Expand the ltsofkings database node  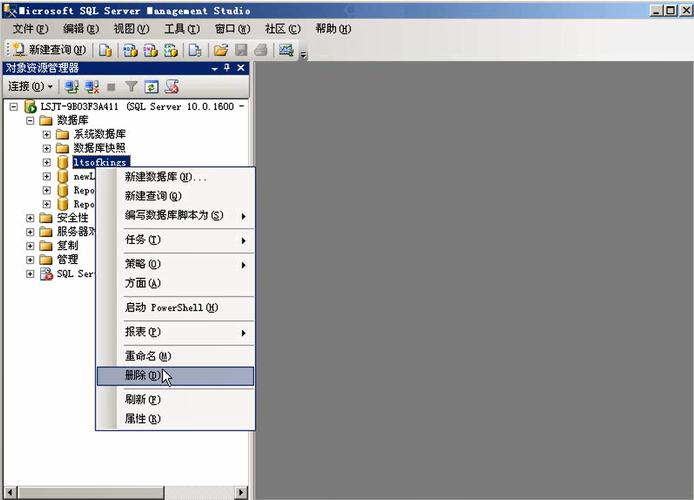point(46,162)
